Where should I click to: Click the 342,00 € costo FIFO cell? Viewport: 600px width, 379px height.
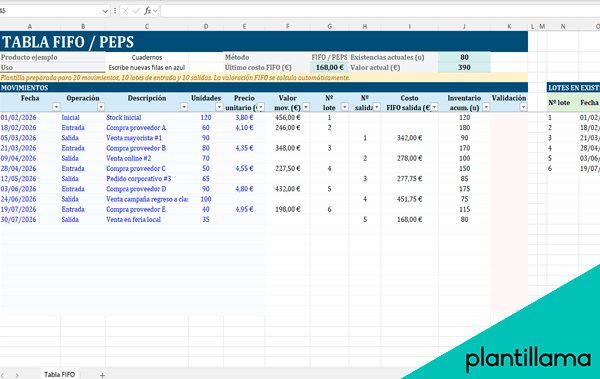pos(409,138)
